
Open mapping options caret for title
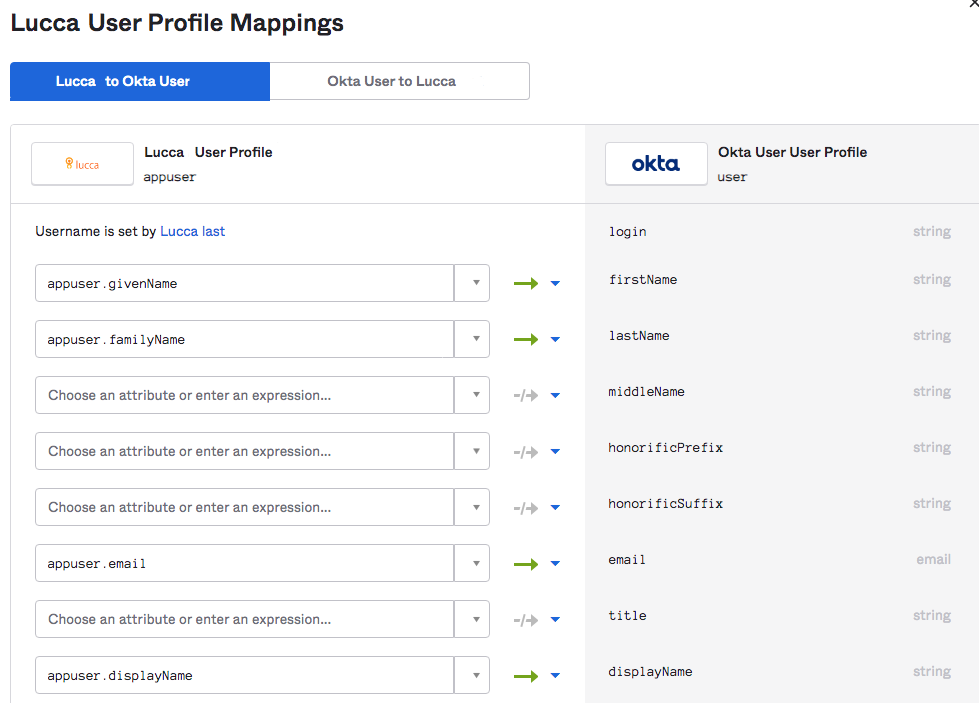555,619
